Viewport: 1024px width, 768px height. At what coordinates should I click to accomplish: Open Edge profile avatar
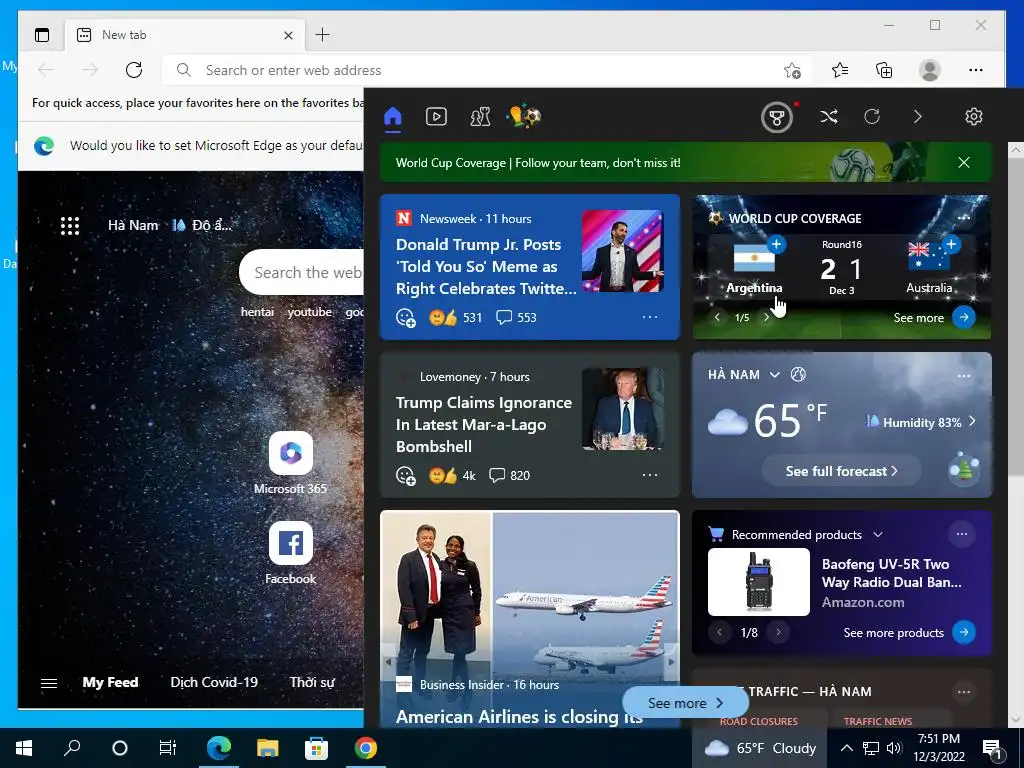pos(929,70)
